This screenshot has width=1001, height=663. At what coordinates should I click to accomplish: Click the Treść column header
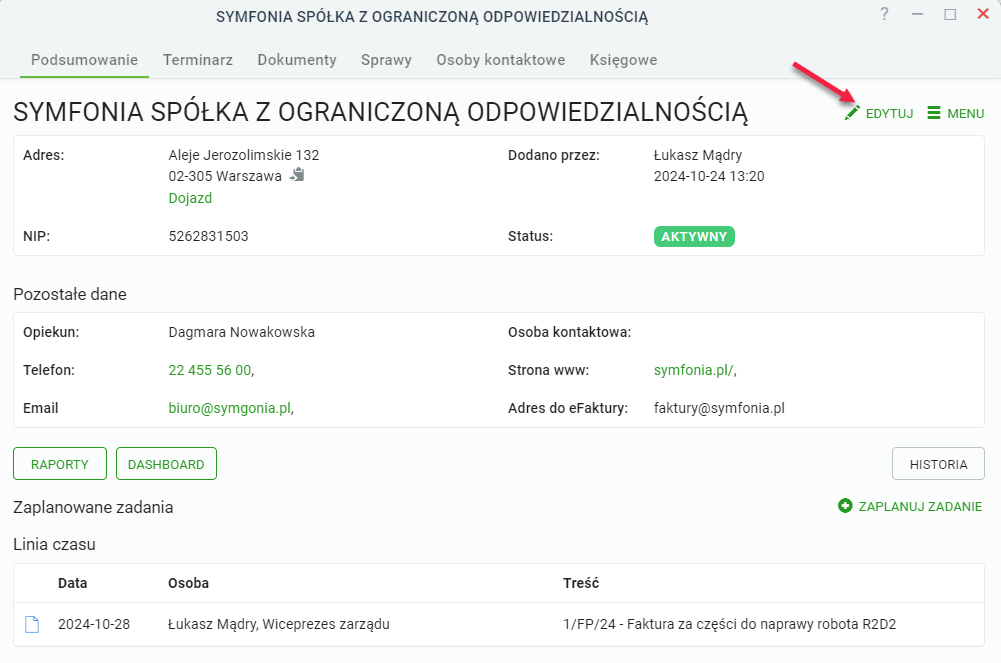pos(581,583)
